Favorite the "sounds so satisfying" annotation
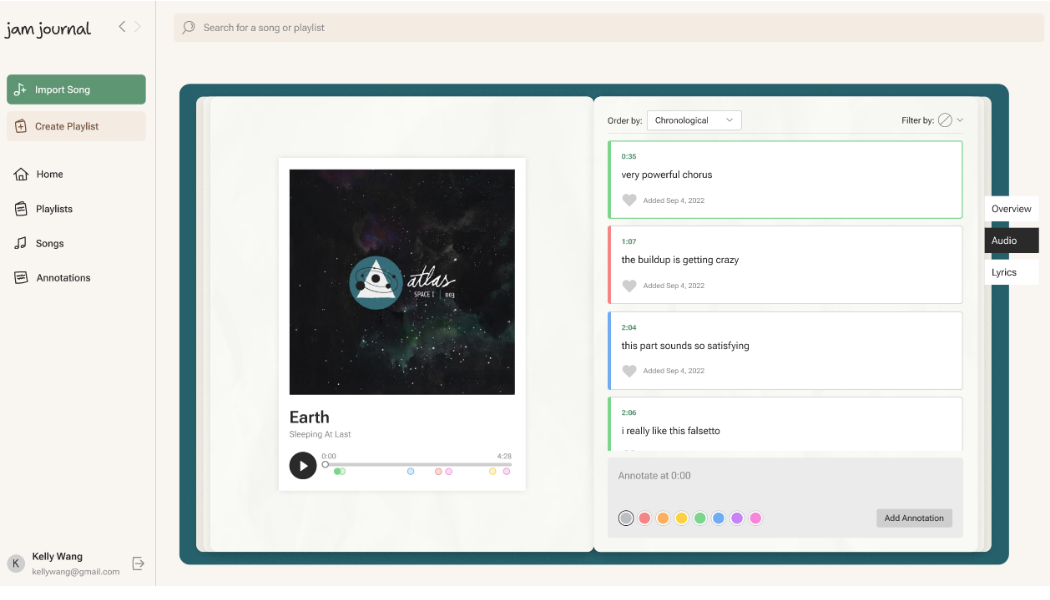1050x600 pixels. [x=629, y=371]
